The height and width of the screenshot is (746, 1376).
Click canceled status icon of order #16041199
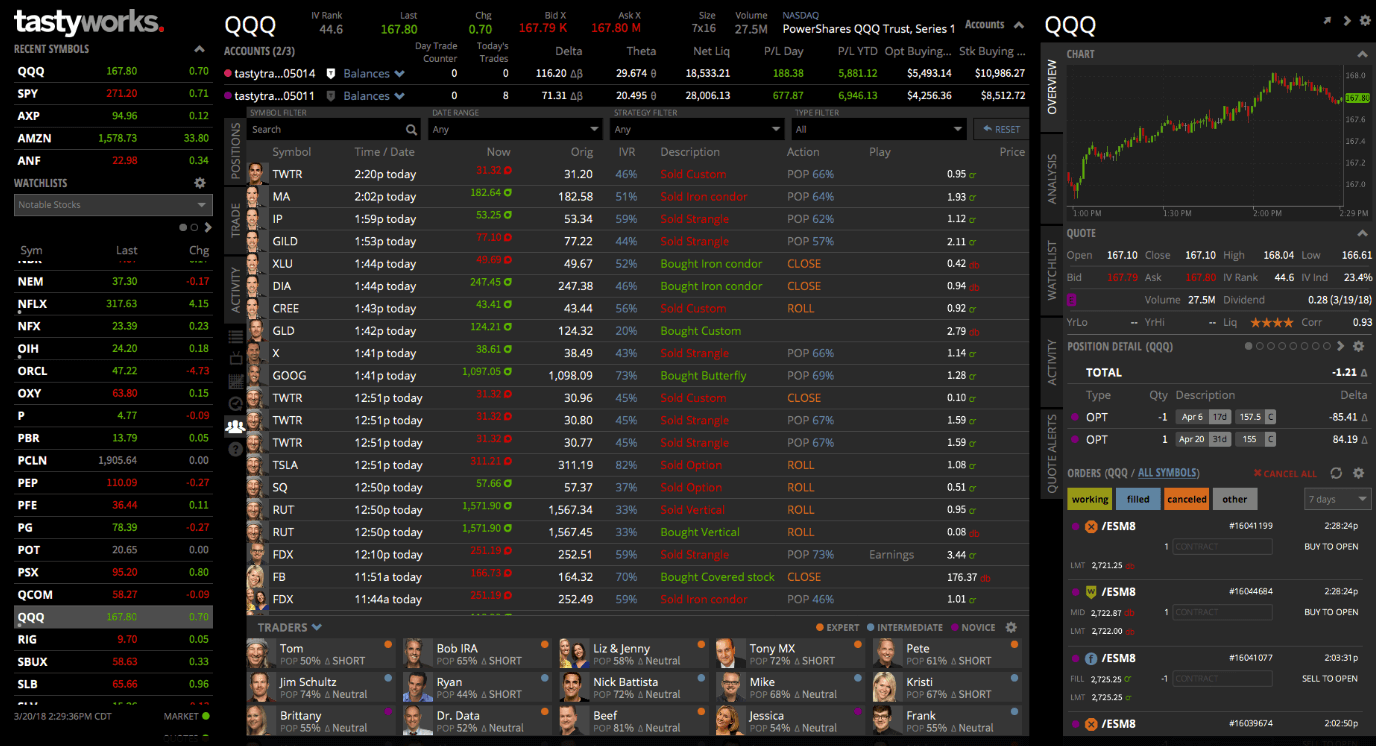tap(1091, 526)
